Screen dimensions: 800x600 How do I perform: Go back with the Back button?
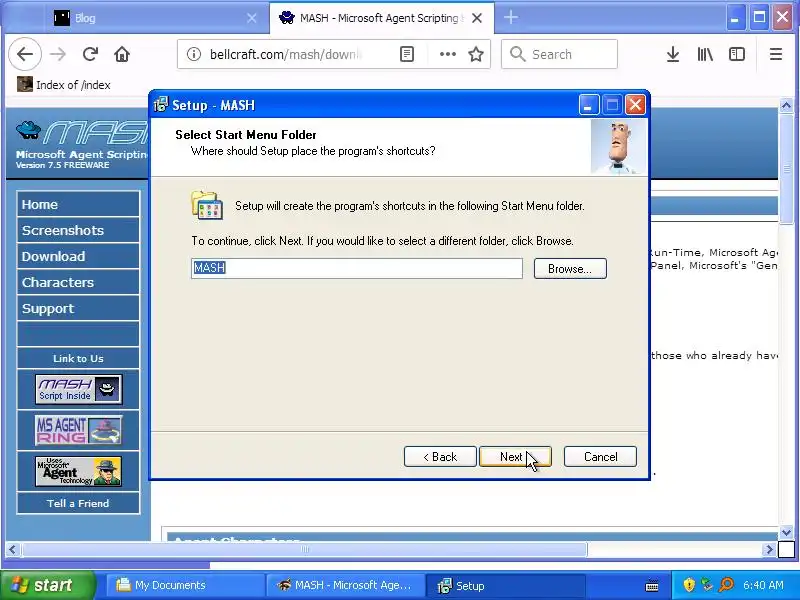[x=440, y=457]
